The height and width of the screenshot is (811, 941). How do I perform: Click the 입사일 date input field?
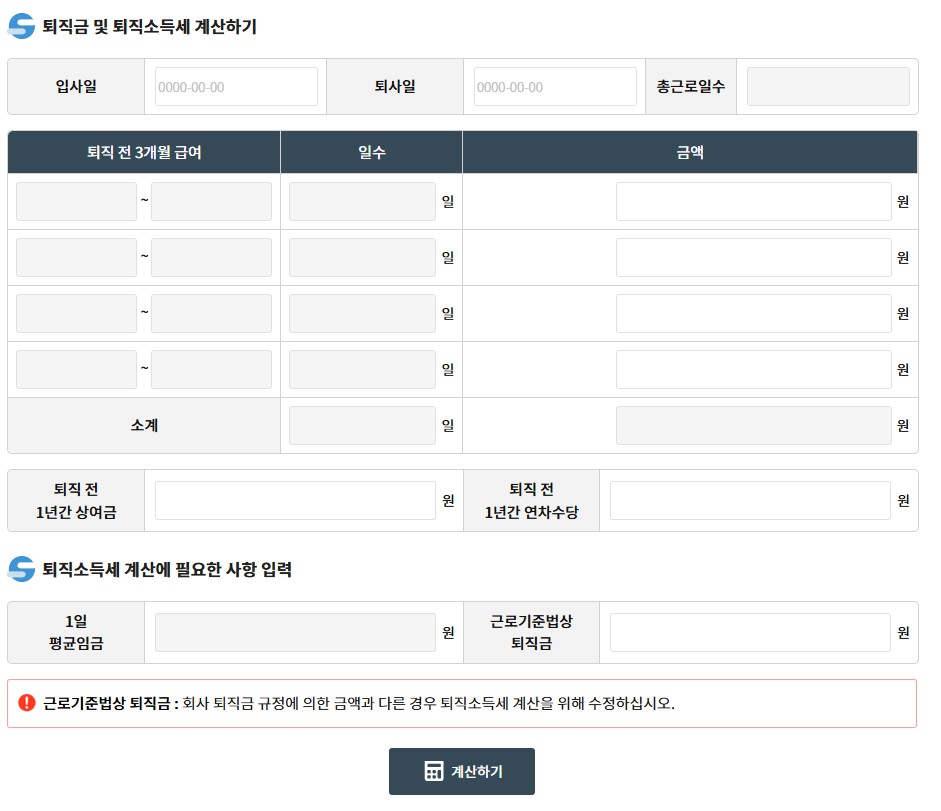coord(236,86)
